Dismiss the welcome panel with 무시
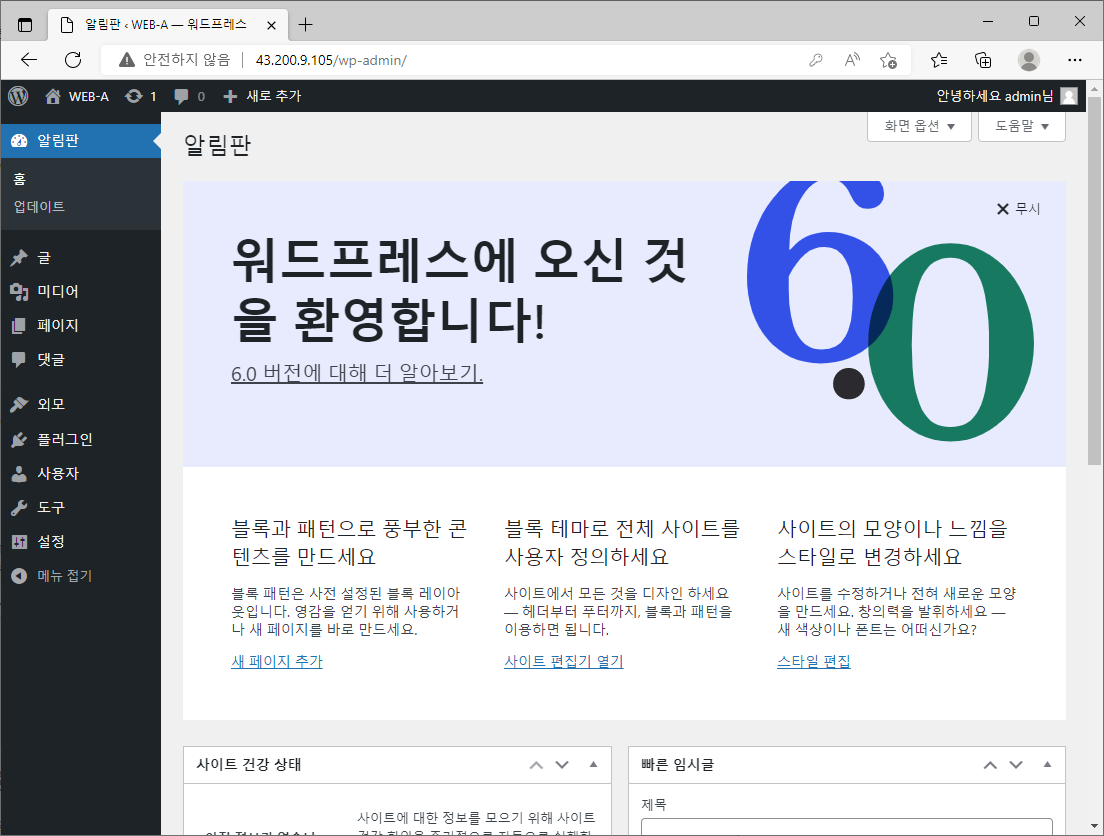Screen dimensions: 1104x836 (x=1018, y=209)
